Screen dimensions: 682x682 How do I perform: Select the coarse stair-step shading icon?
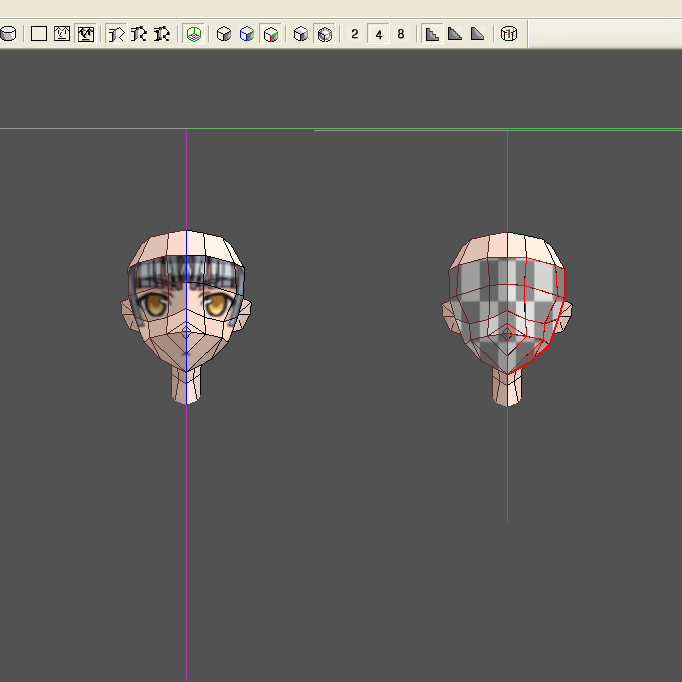click(432, 34)
